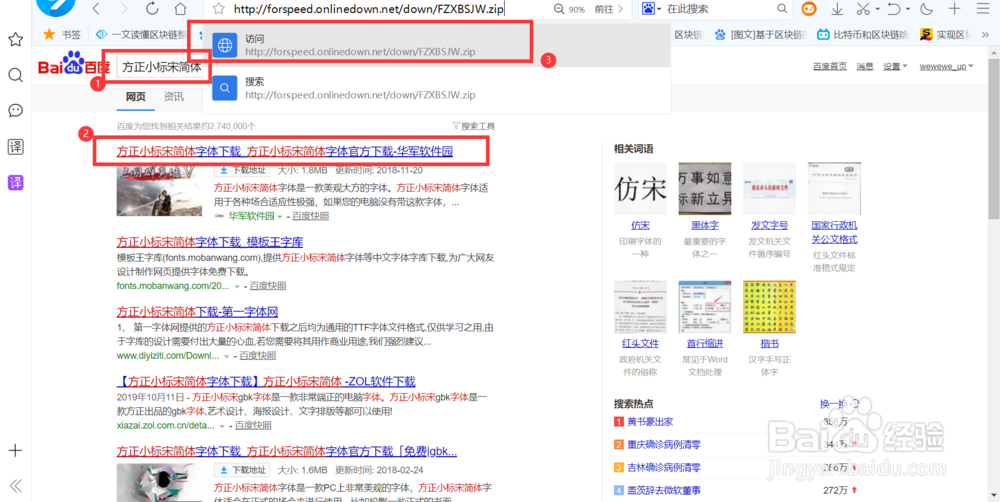
Task: Bookmark page with star in address bar
Action: click(219, 9)
